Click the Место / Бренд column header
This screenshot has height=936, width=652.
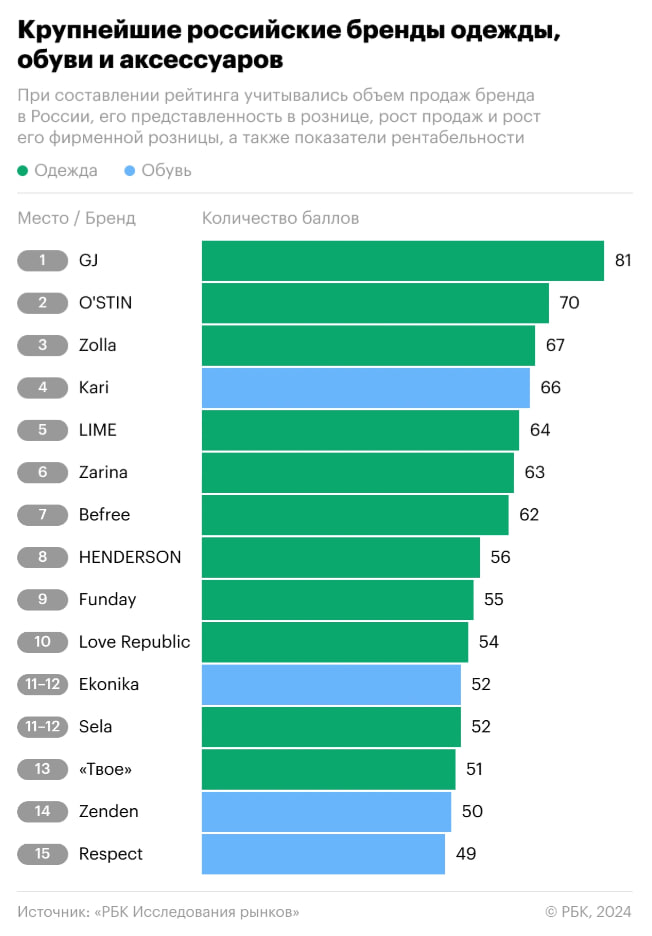click(77, 218)
